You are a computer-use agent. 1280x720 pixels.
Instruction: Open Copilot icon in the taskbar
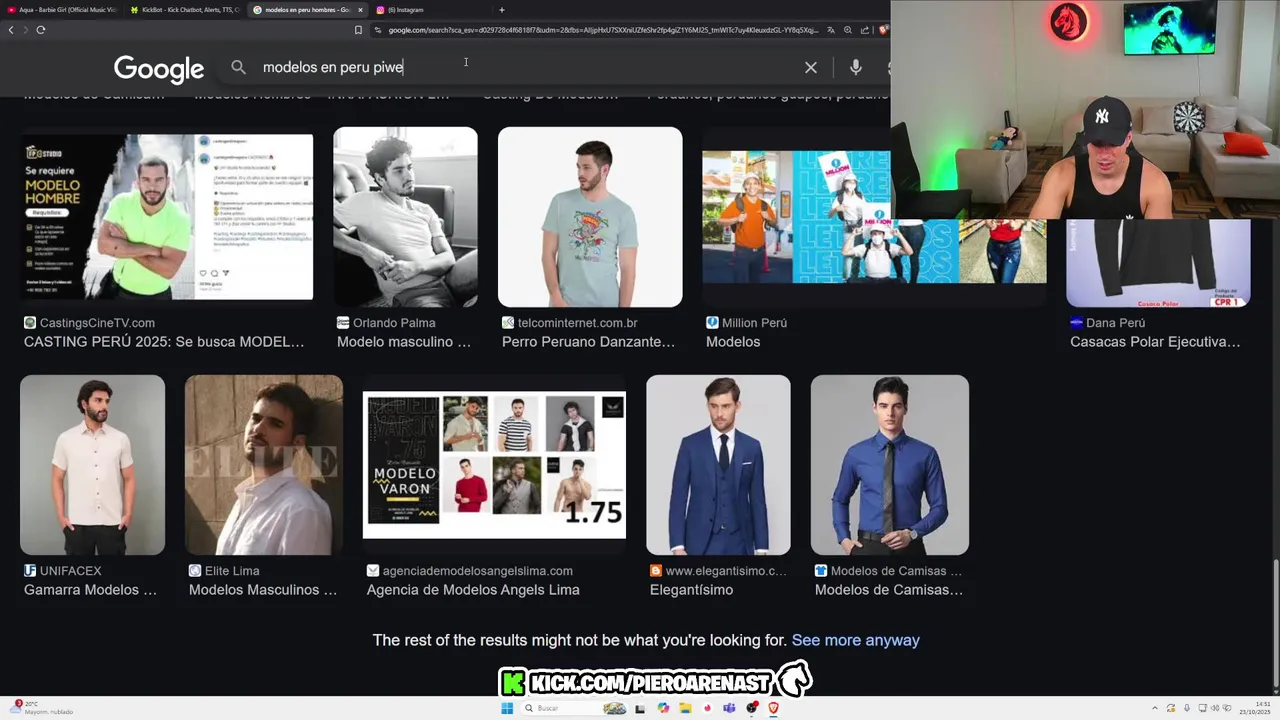point(663,708)
